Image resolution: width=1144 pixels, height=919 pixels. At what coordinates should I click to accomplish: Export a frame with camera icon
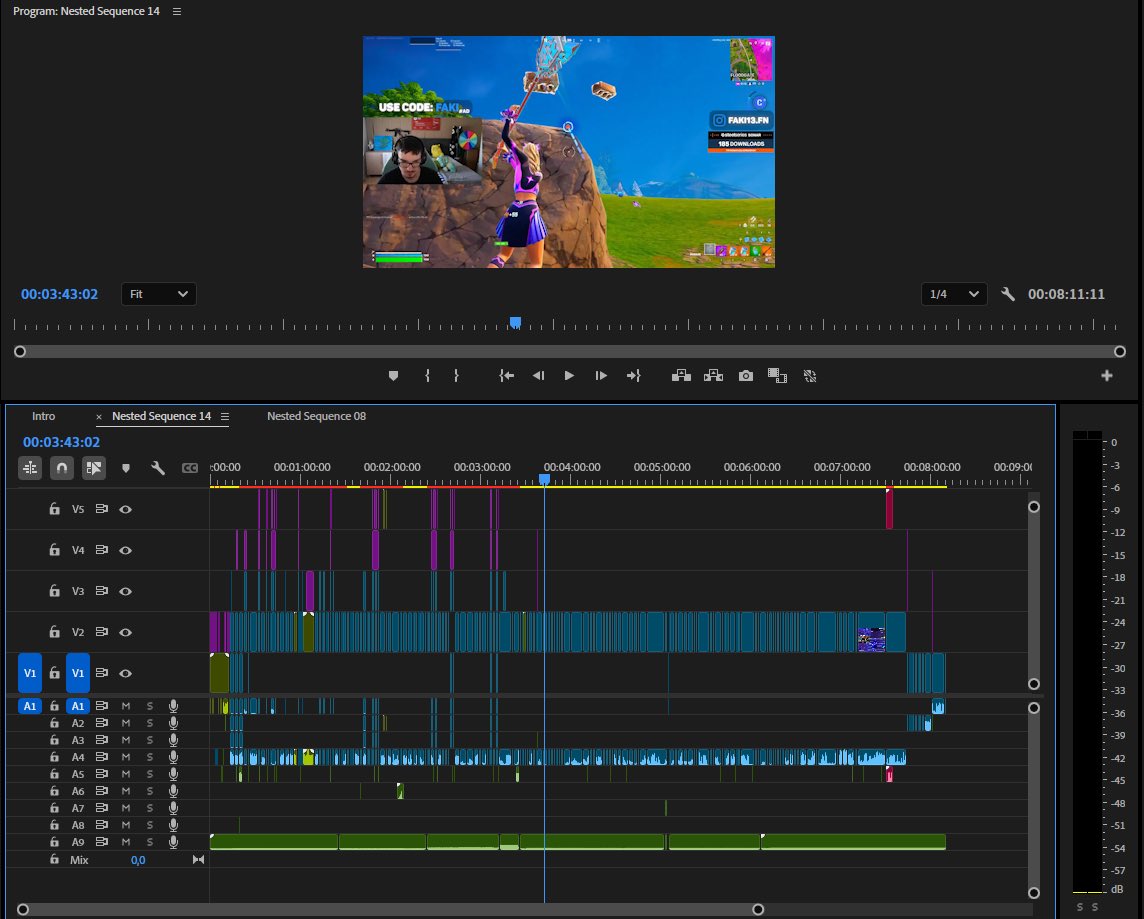pos(746,376)
